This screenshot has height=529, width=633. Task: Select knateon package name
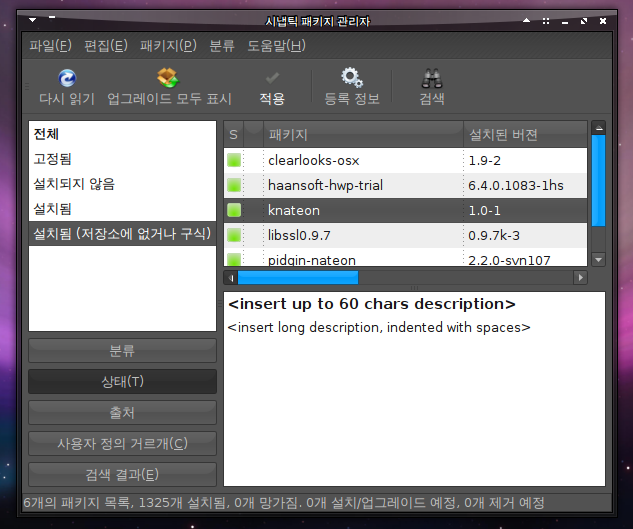294,211
